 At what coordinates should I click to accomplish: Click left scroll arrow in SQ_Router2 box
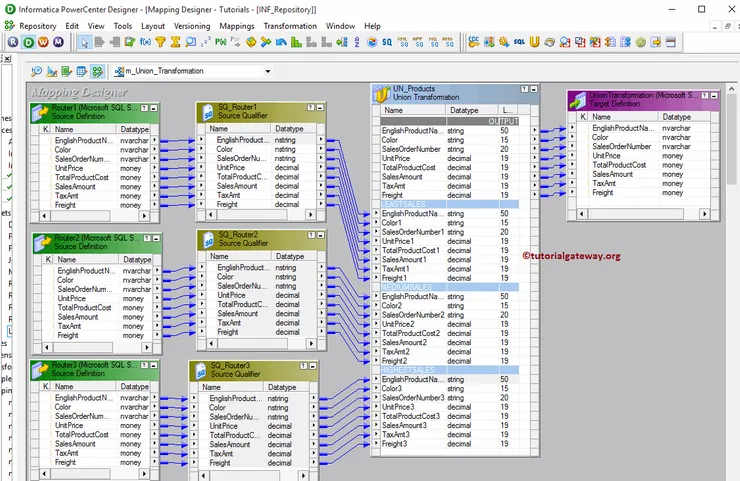(212, 343)
